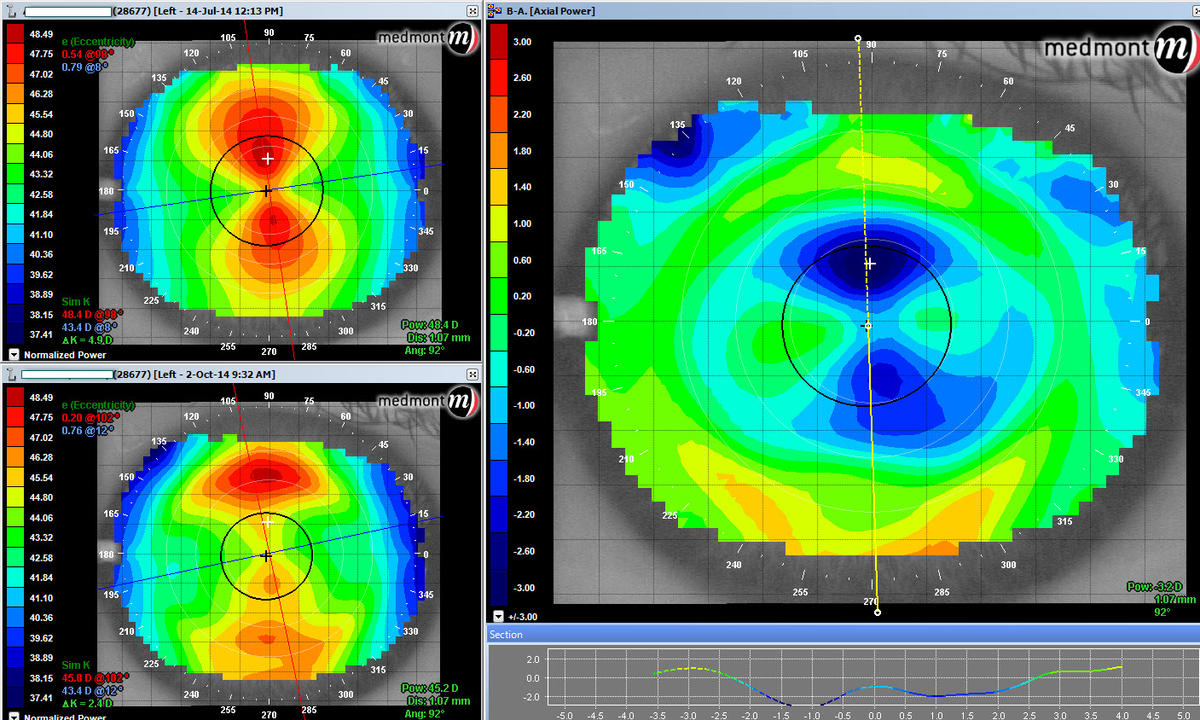1200x720 pixels.
Task: Pick the 3.00 red swatch in the difference scale
Action: pyautogui.click(x=498, y=42)
